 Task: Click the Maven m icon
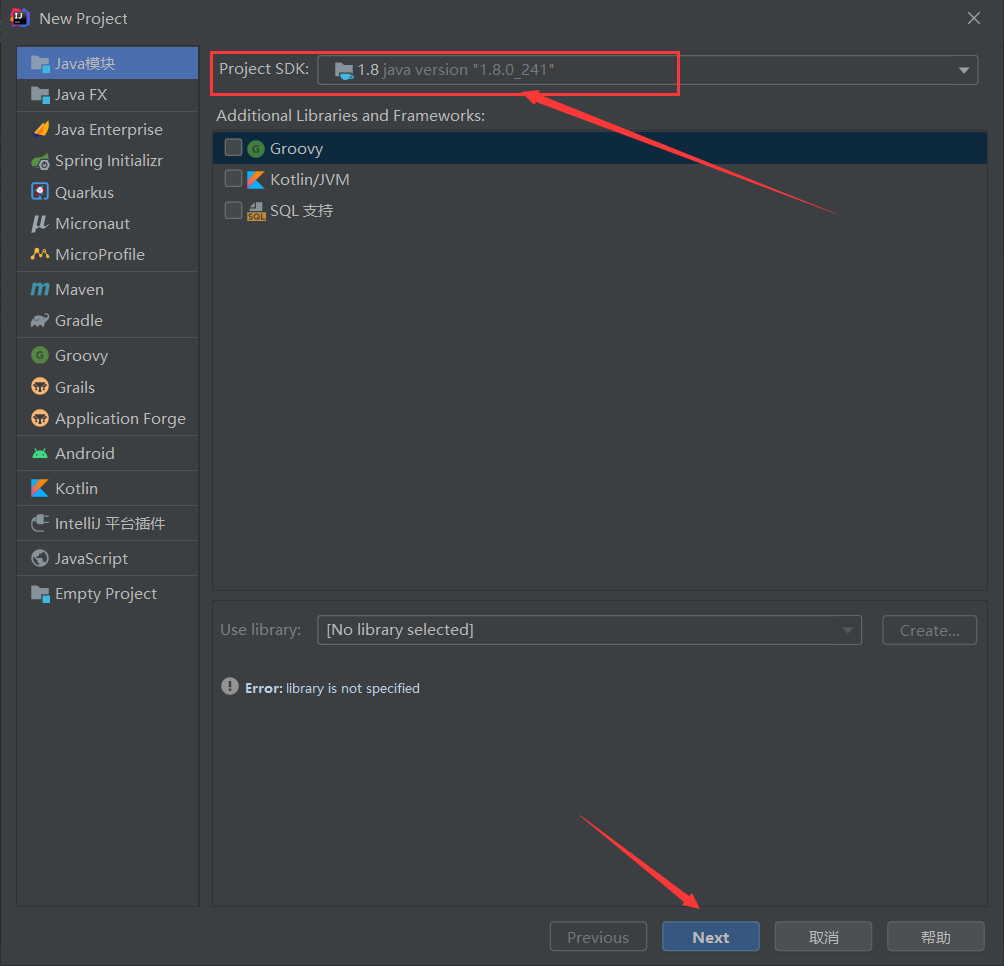click(x=40, y=289)
